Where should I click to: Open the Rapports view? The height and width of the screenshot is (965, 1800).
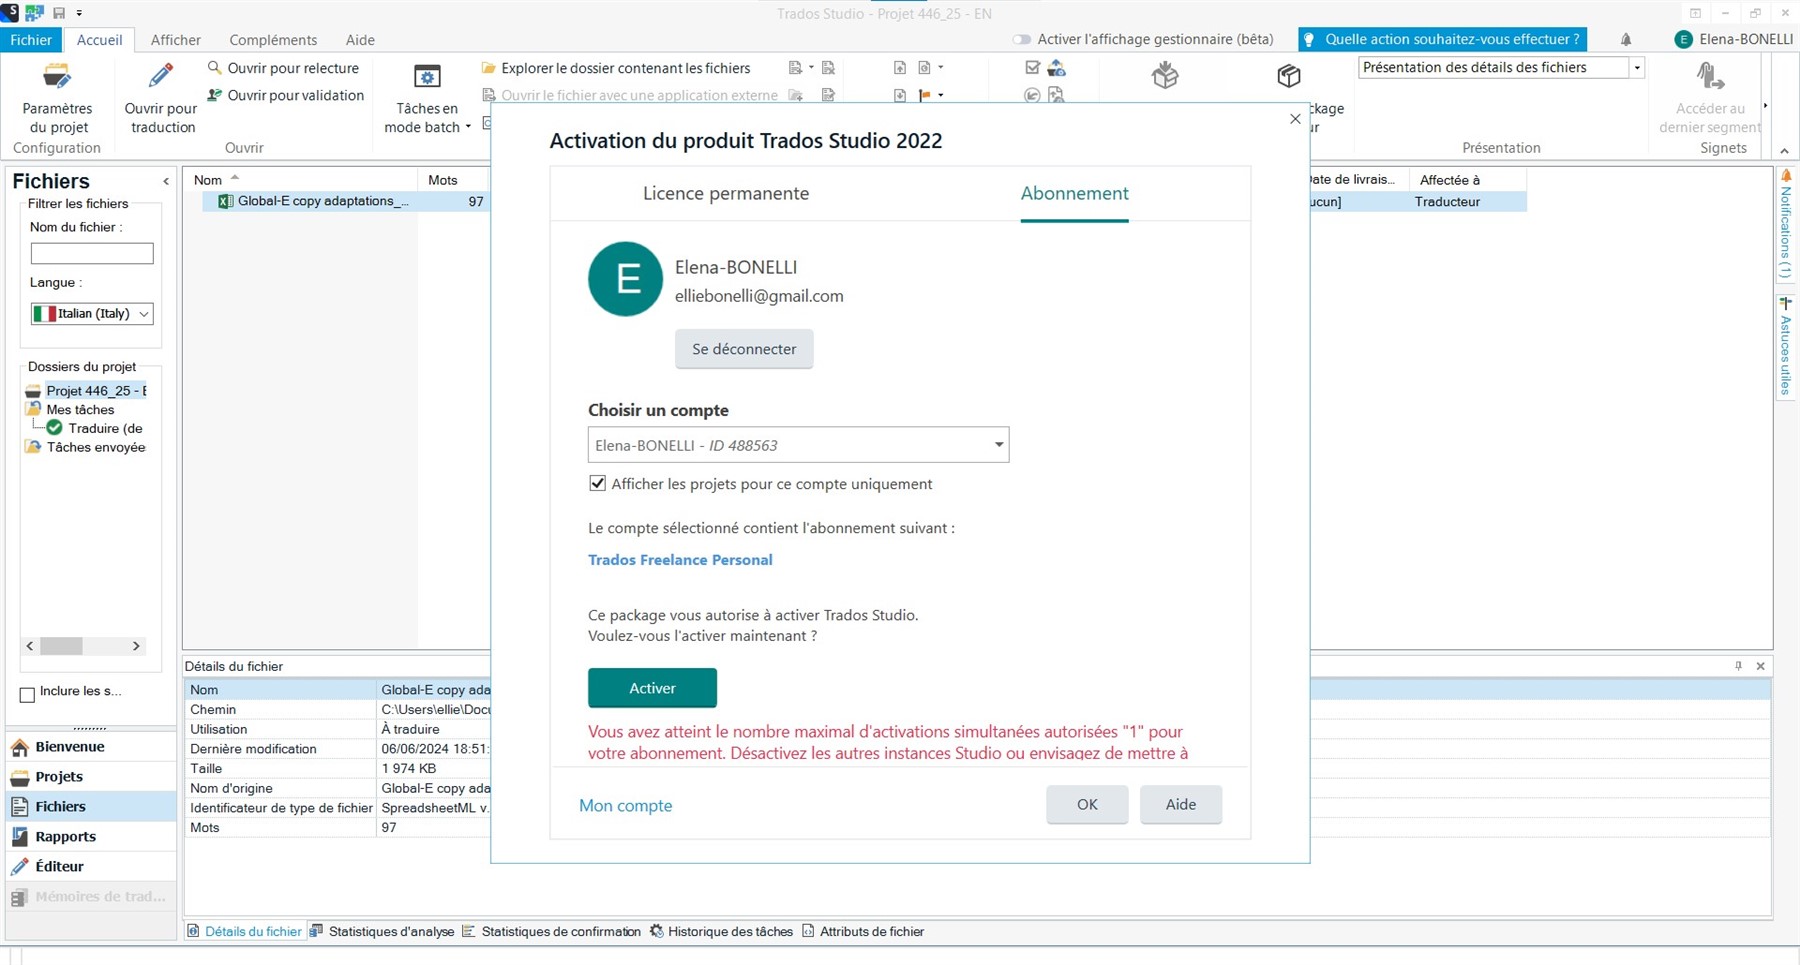(x=91, y=837)
